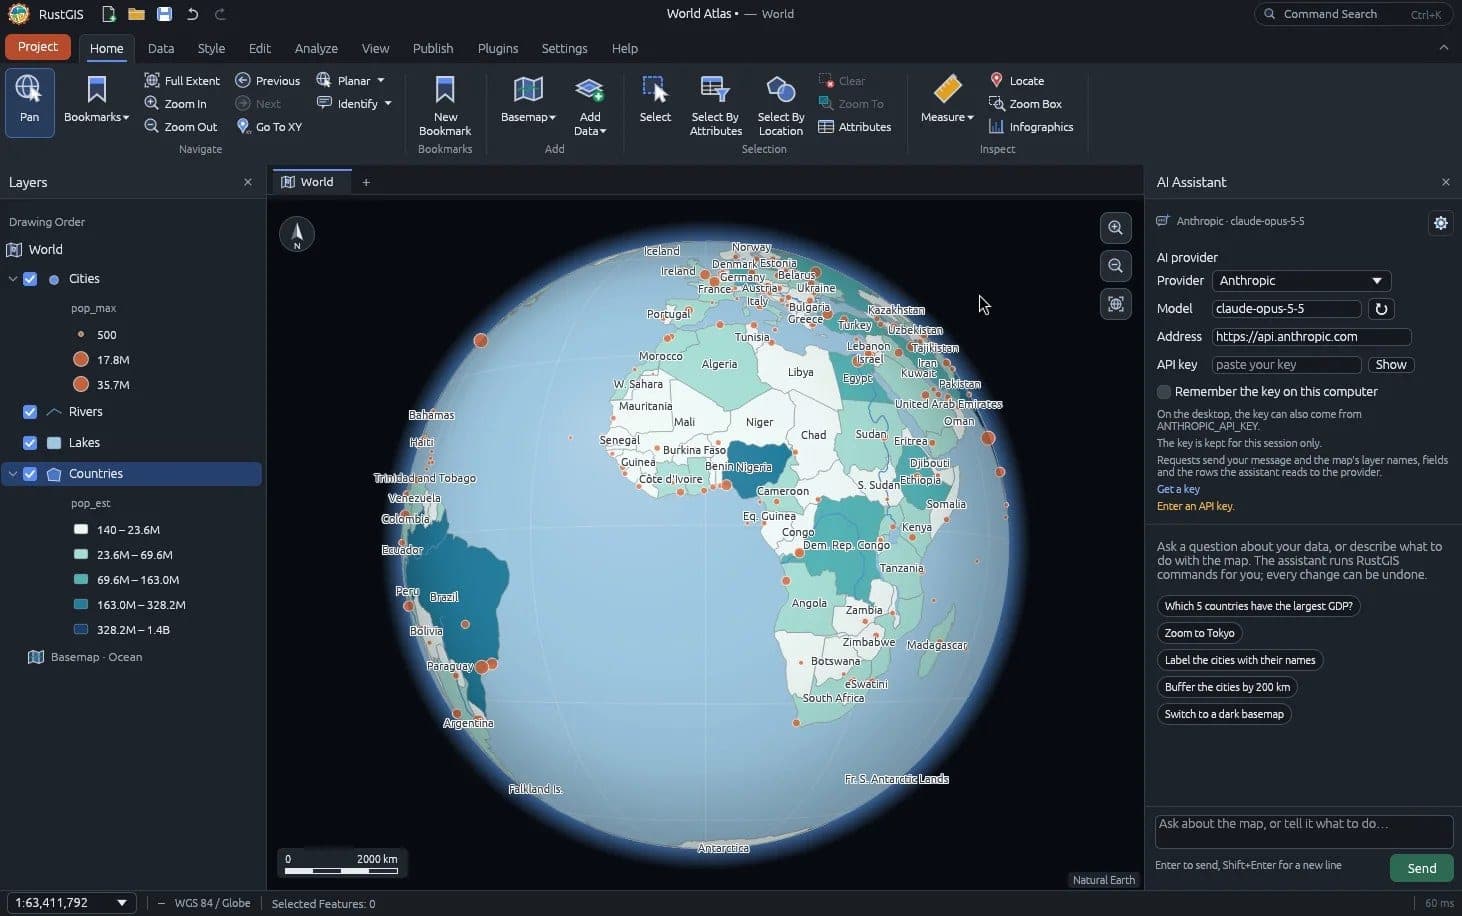Viewport: 1462px width, 916px height.
Task: Zoom the map to full view with the frame icon
Action: click(x=1116, y=304)
